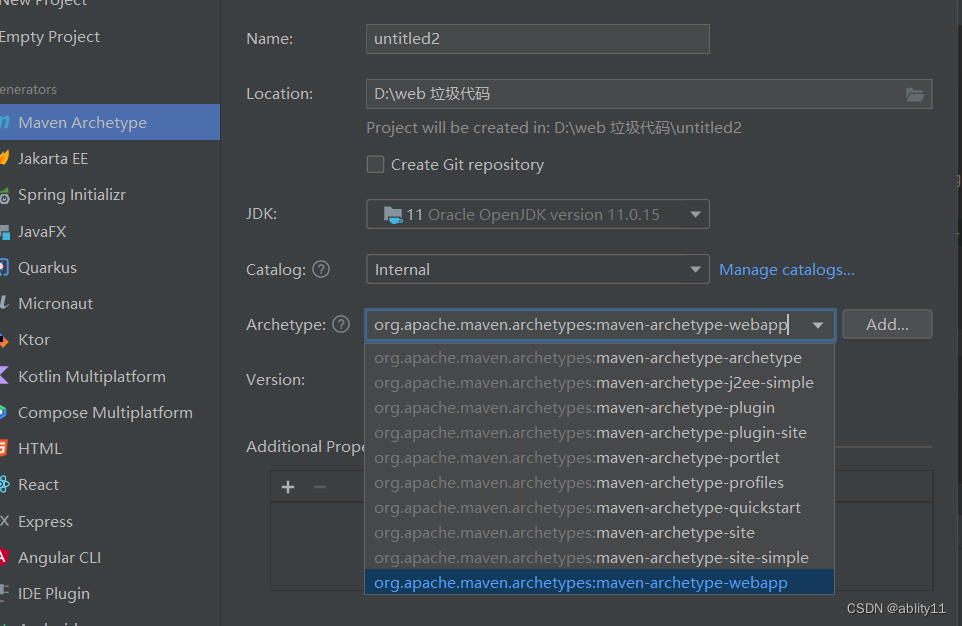Viewport: 962px width, 626px height.
Task: Select Quarkus generator
Action: (x=110, y=268)
